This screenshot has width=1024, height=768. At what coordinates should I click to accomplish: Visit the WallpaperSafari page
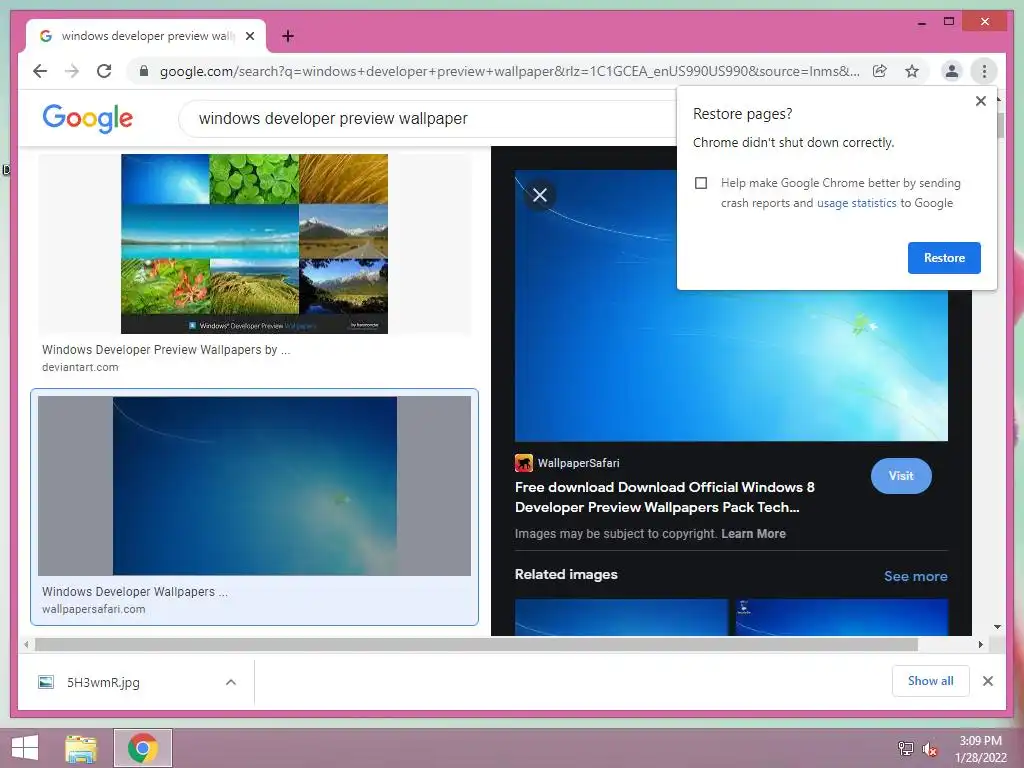click(901, 476)
